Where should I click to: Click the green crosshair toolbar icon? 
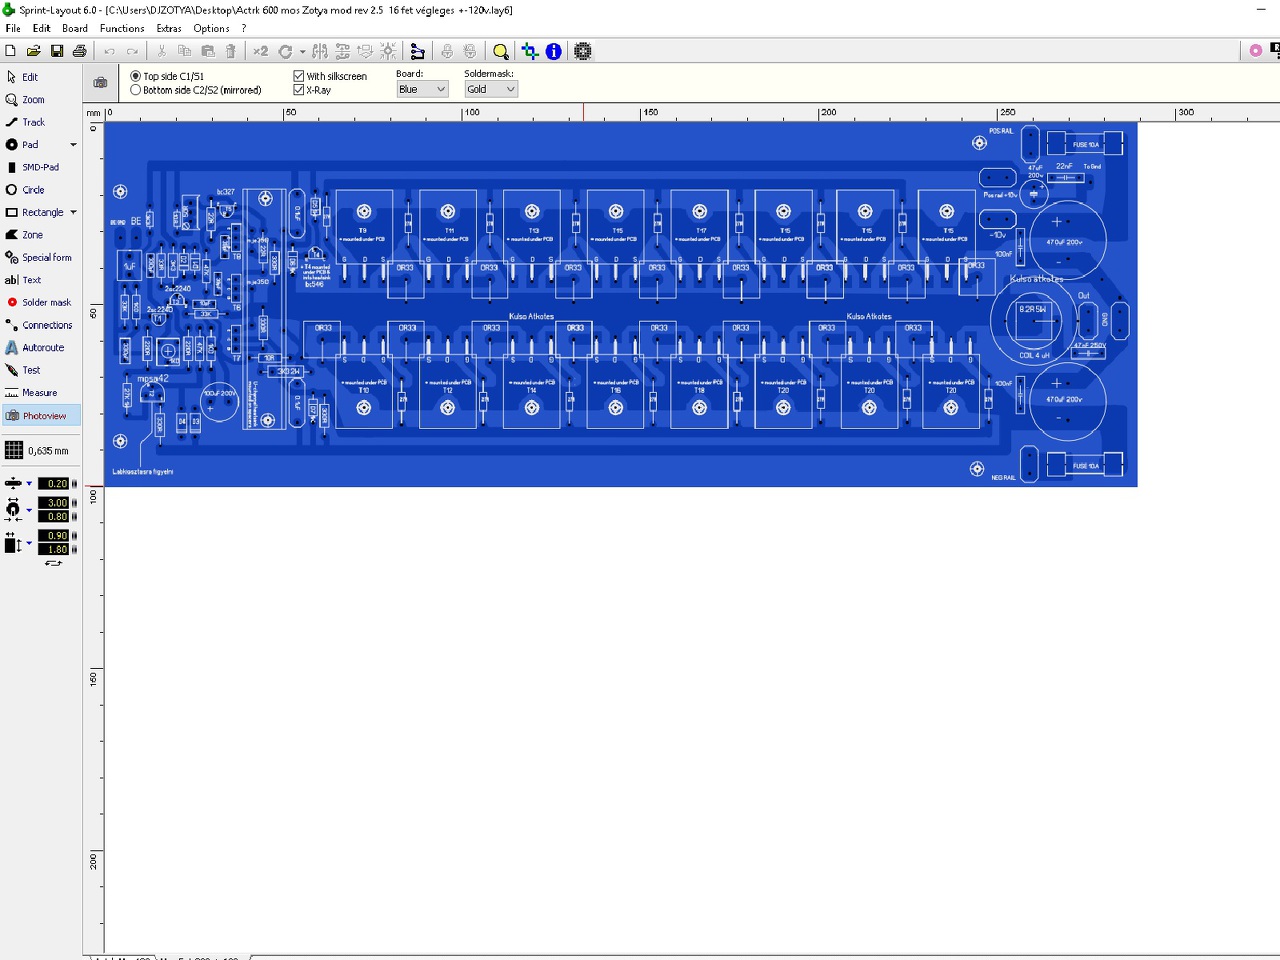click(530, 51)
